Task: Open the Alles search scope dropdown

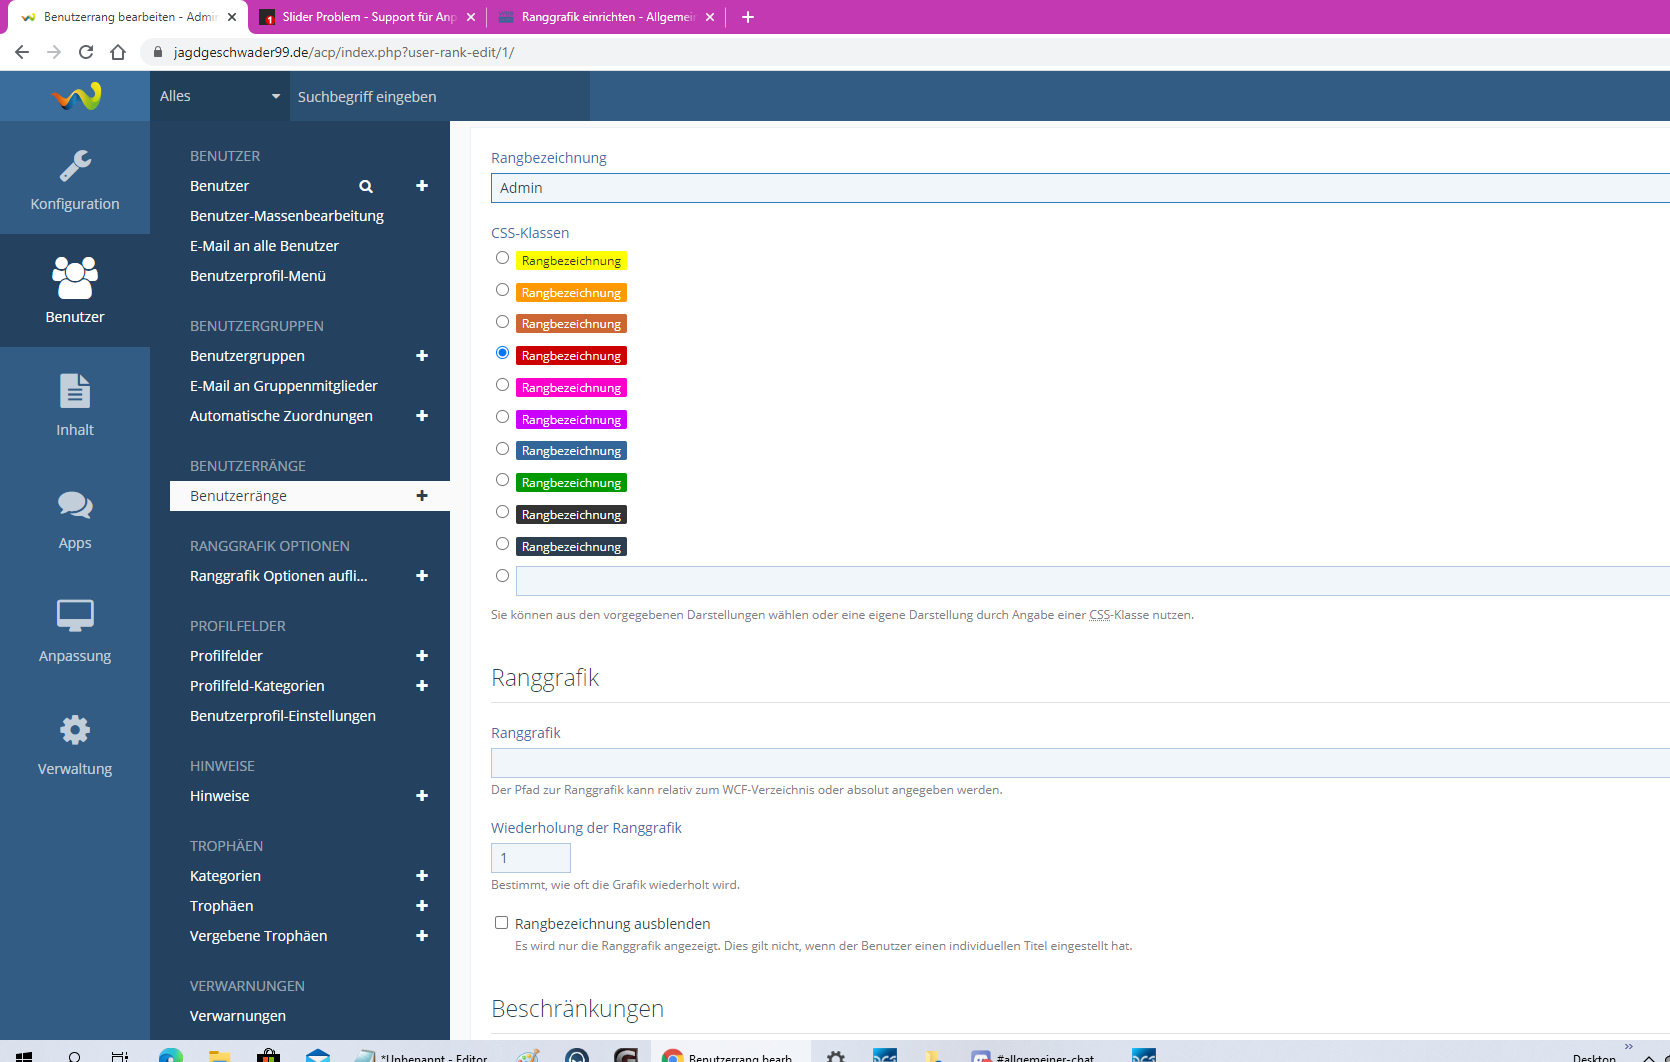Action: point(220,96)
